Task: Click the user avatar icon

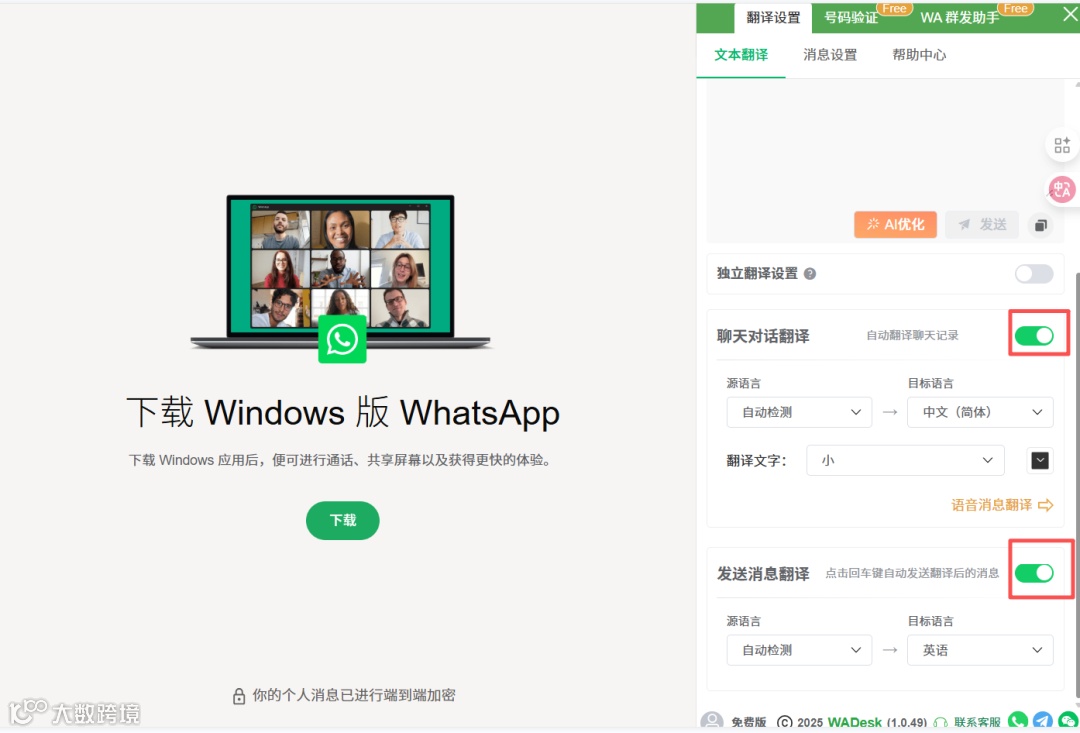Action: click(712, 721)
